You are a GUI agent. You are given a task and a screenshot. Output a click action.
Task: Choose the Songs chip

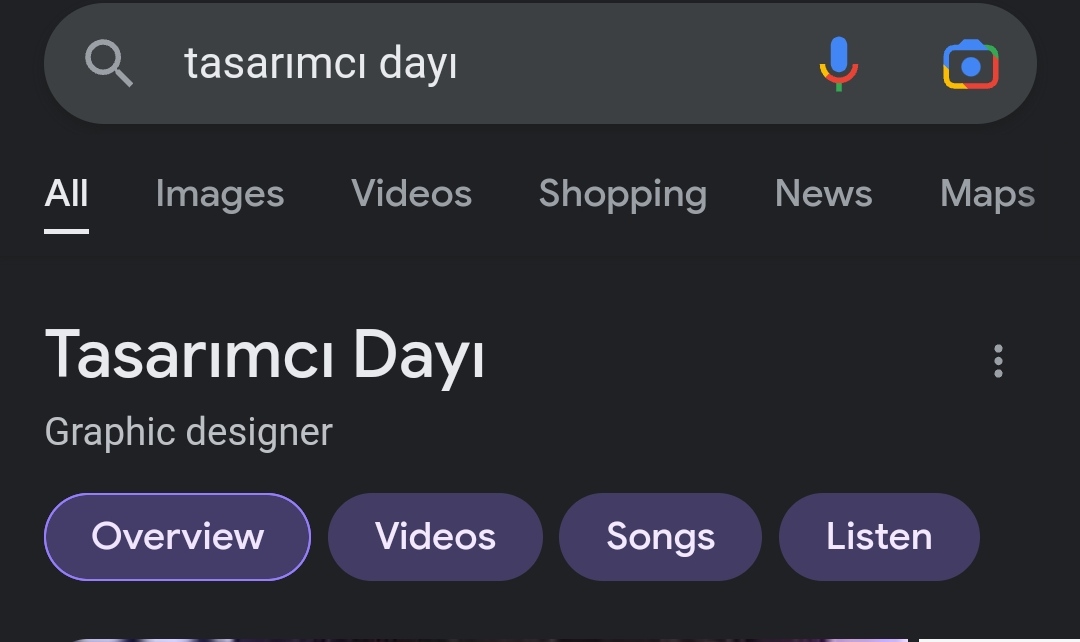pos(661,537)
